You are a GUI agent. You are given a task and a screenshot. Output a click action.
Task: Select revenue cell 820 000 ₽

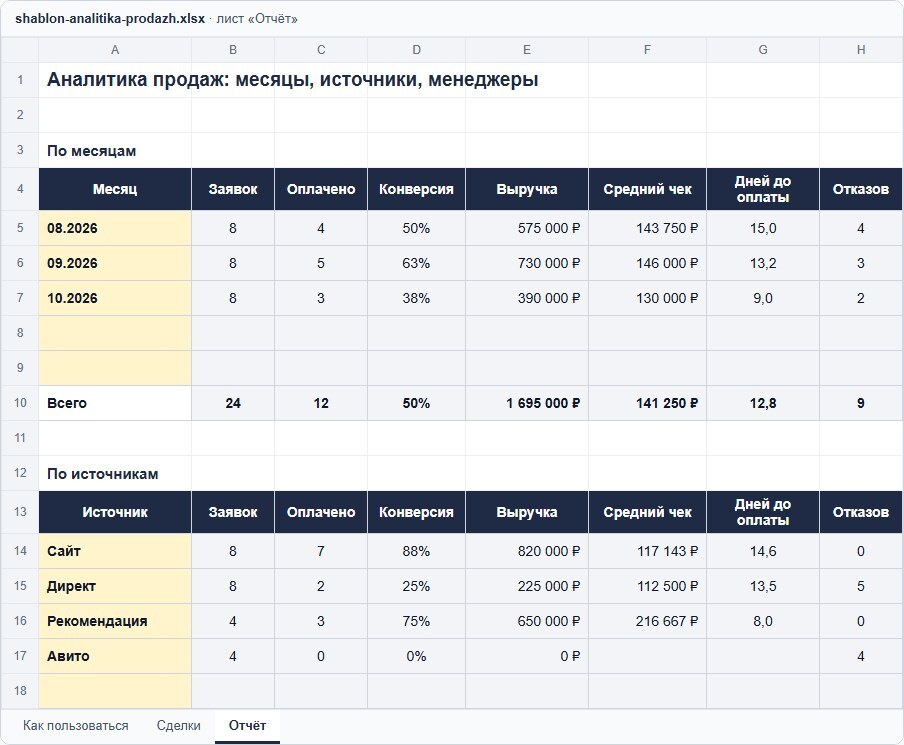pos(526,551)
